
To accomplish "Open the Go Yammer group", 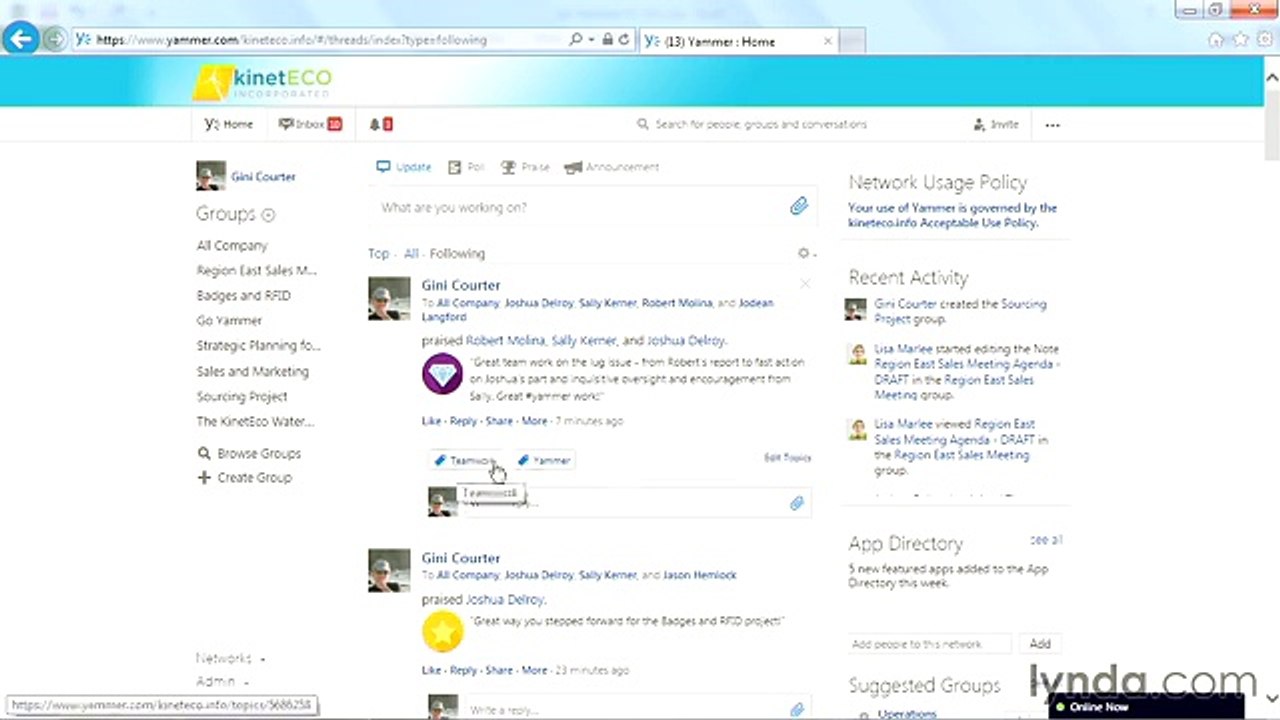I will [229, 321].
